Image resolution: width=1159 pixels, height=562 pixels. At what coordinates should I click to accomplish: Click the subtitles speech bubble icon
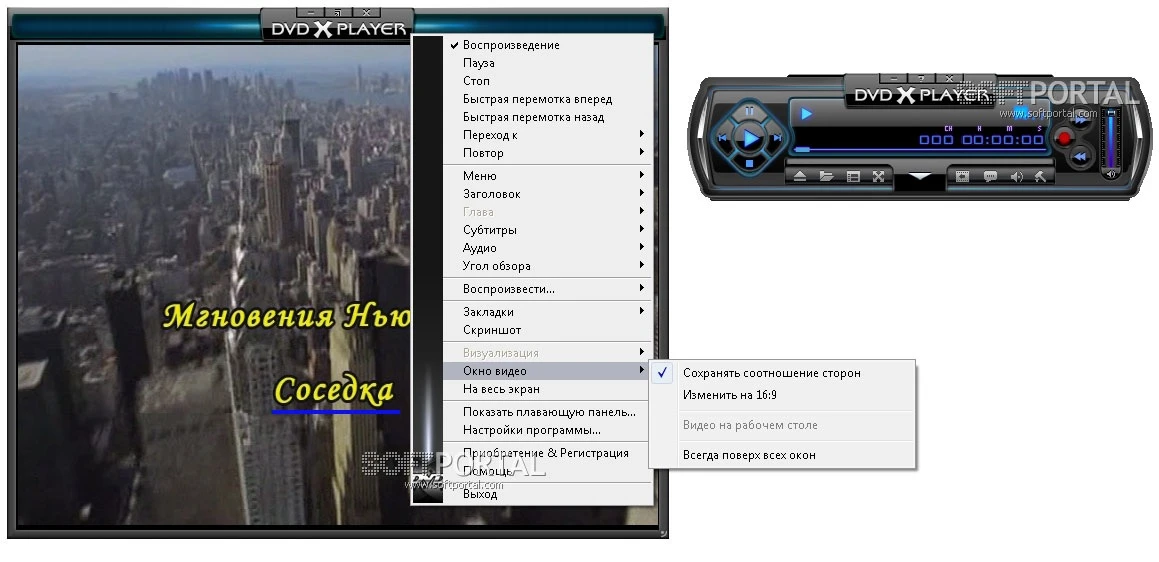[x=990, y=177]
